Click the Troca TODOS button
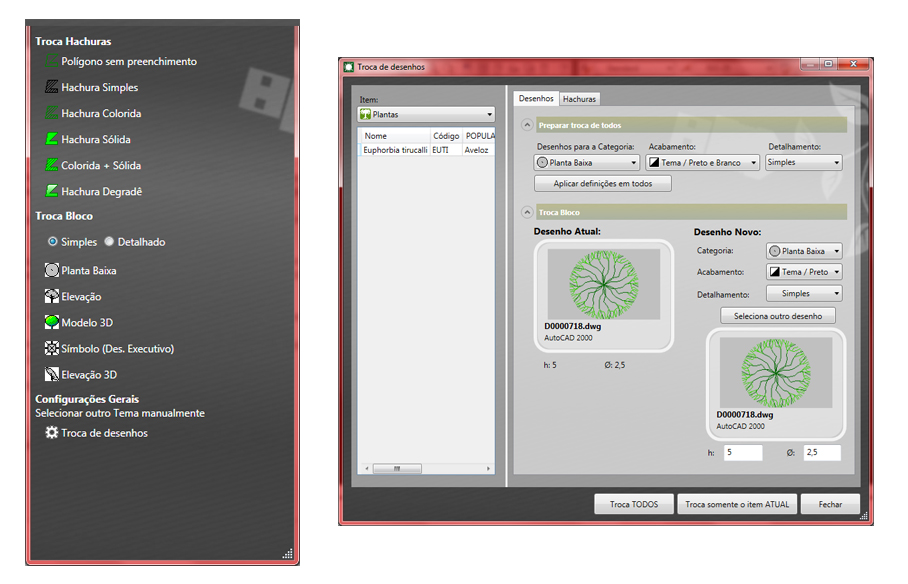 point(634,505)
